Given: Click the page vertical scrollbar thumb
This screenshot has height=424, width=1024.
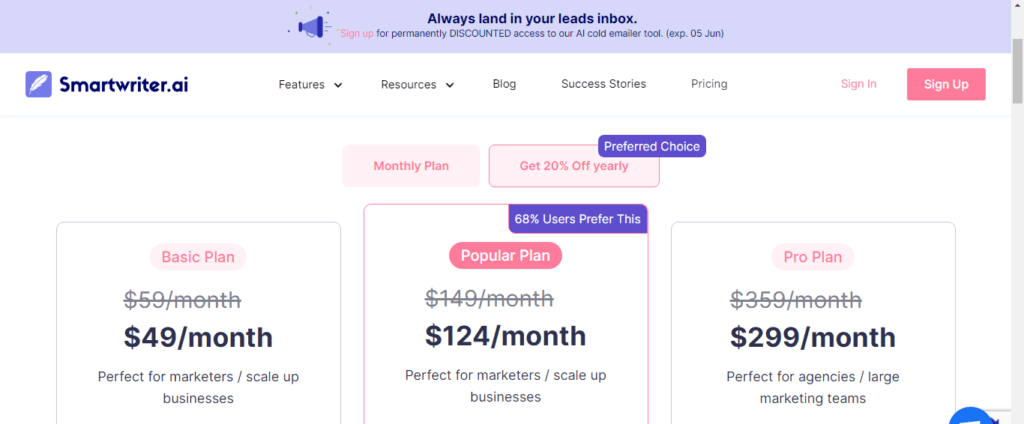Looking at the screenshot, I should click(1017, 70).
